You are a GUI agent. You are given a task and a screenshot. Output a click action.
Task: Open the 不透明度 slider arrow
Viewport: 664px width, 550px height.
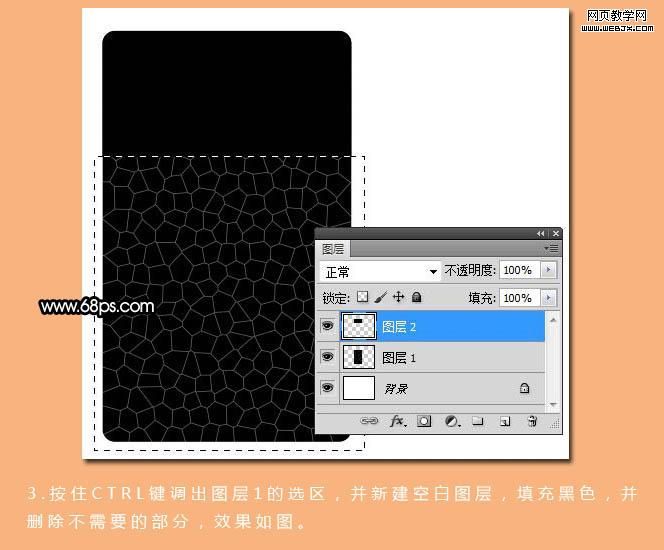coord(548,270)
